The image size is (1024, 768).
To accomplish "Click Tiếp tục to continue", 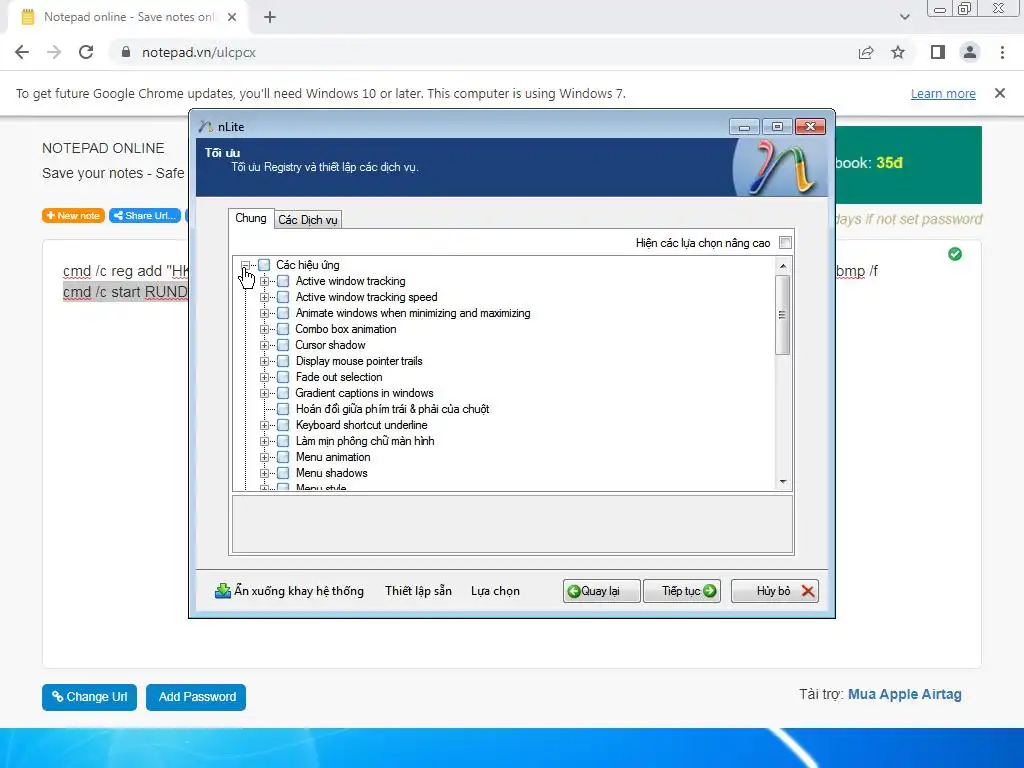I will 682,591.
